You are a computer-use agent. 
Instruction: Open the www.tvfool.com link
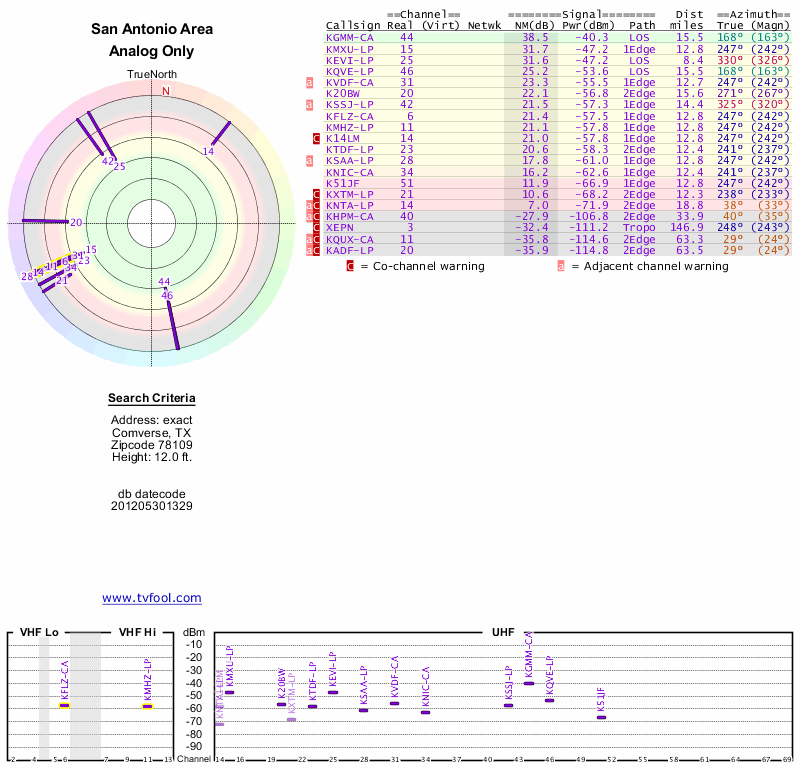pyautogui.click(x=152, y=598)
